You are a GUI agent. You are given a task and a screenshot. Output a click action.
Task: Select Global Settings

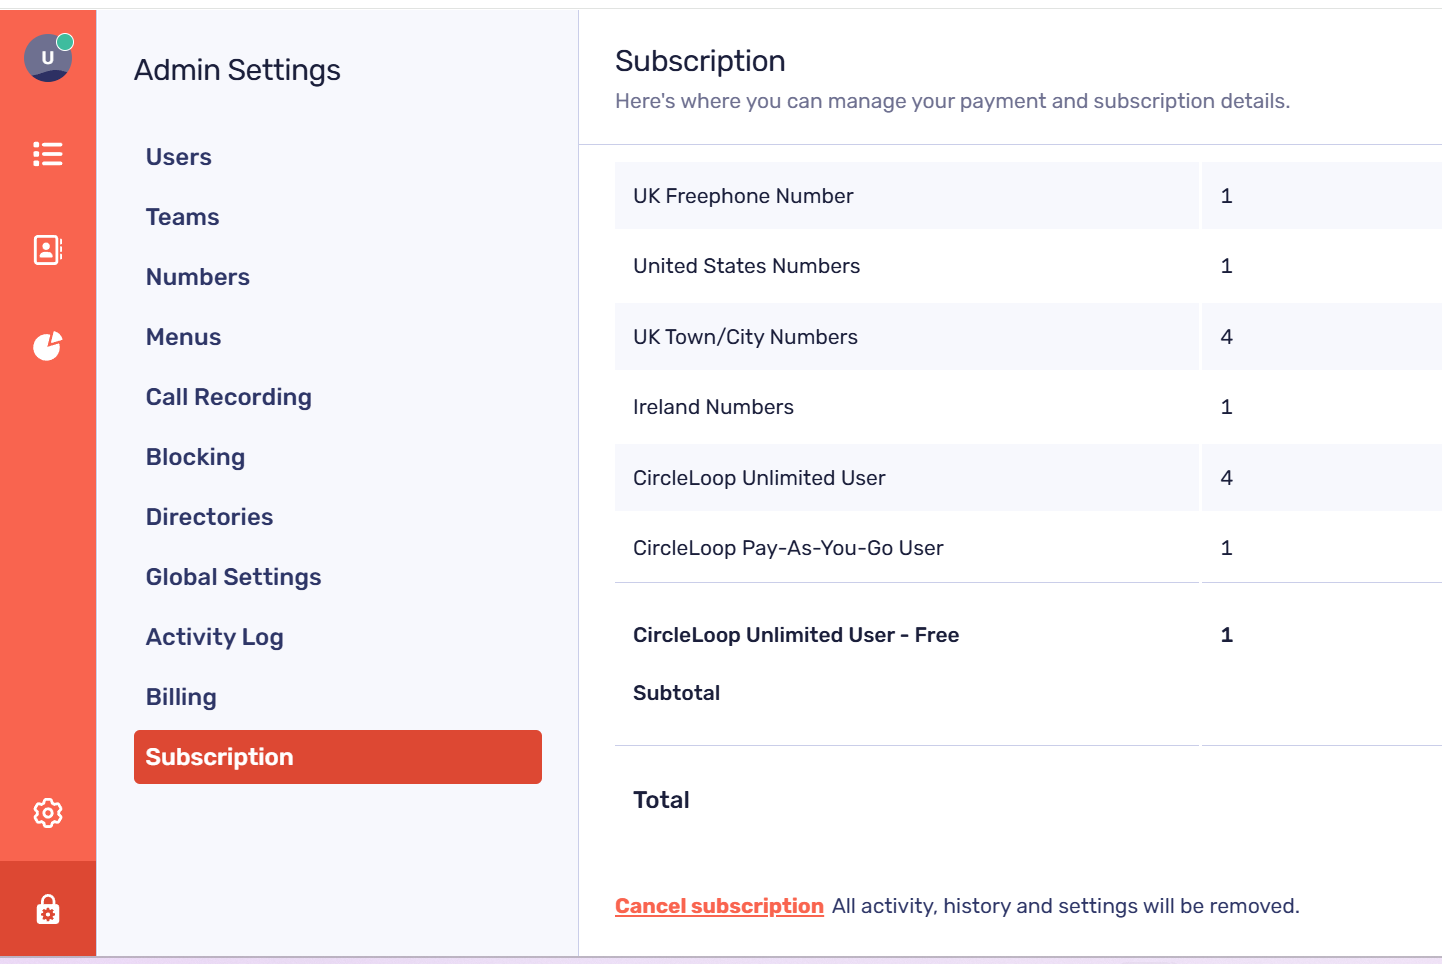[x=233, y=576]
